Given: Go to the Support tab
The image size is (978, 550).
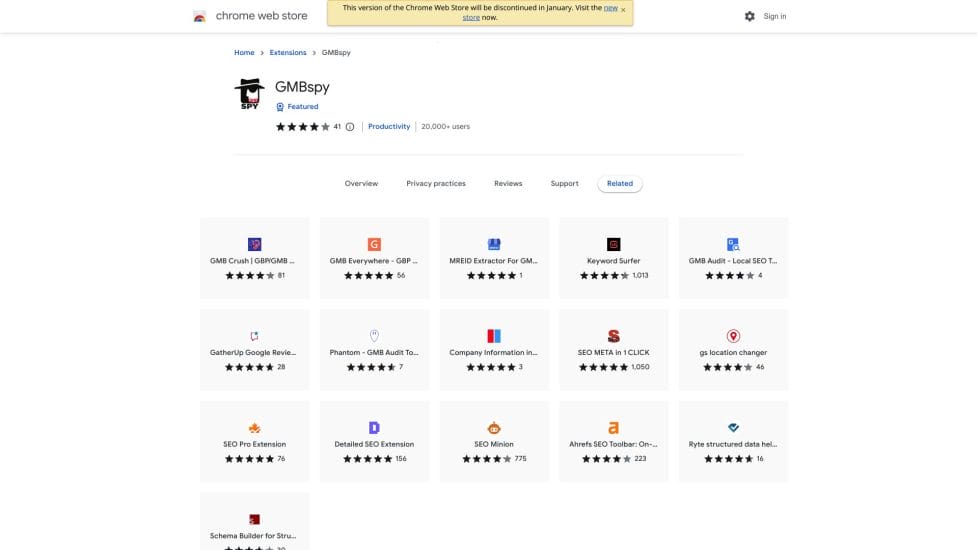Looking at the screenshot, I should coord(564,184).
